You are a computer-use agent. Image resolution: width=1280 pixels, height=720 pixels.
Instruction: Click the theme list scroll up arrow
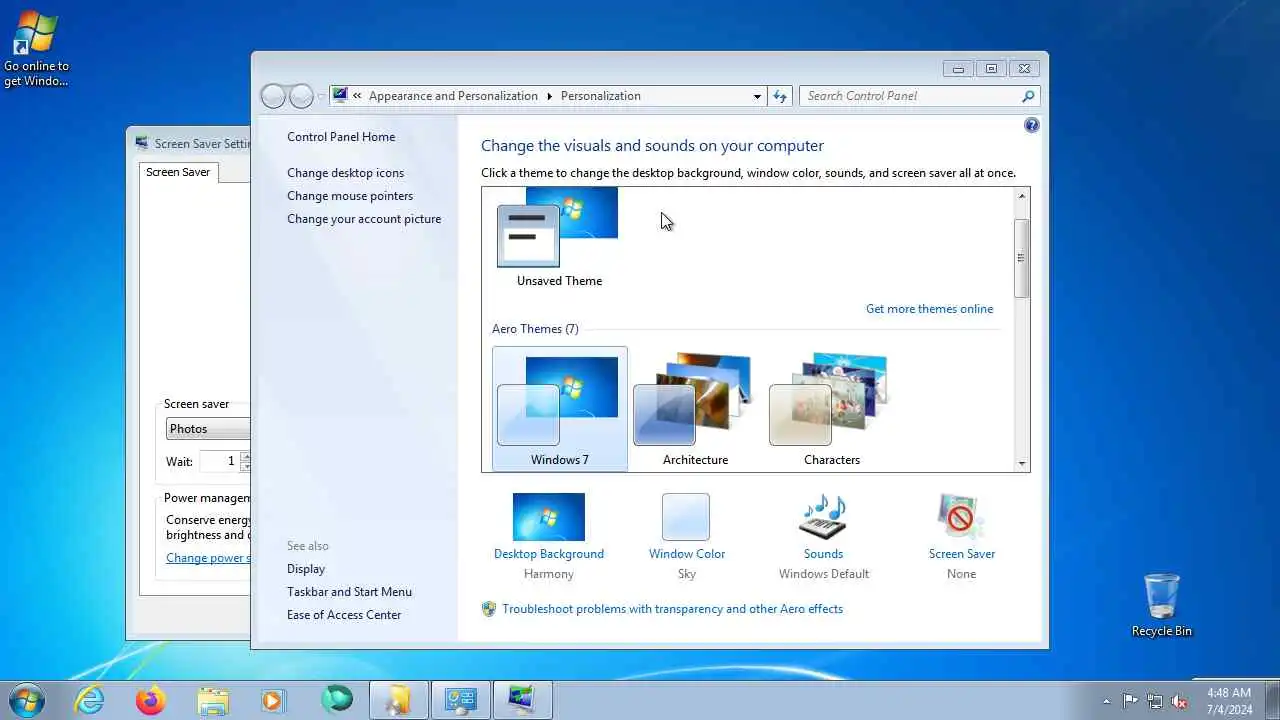pos(1021,196)
